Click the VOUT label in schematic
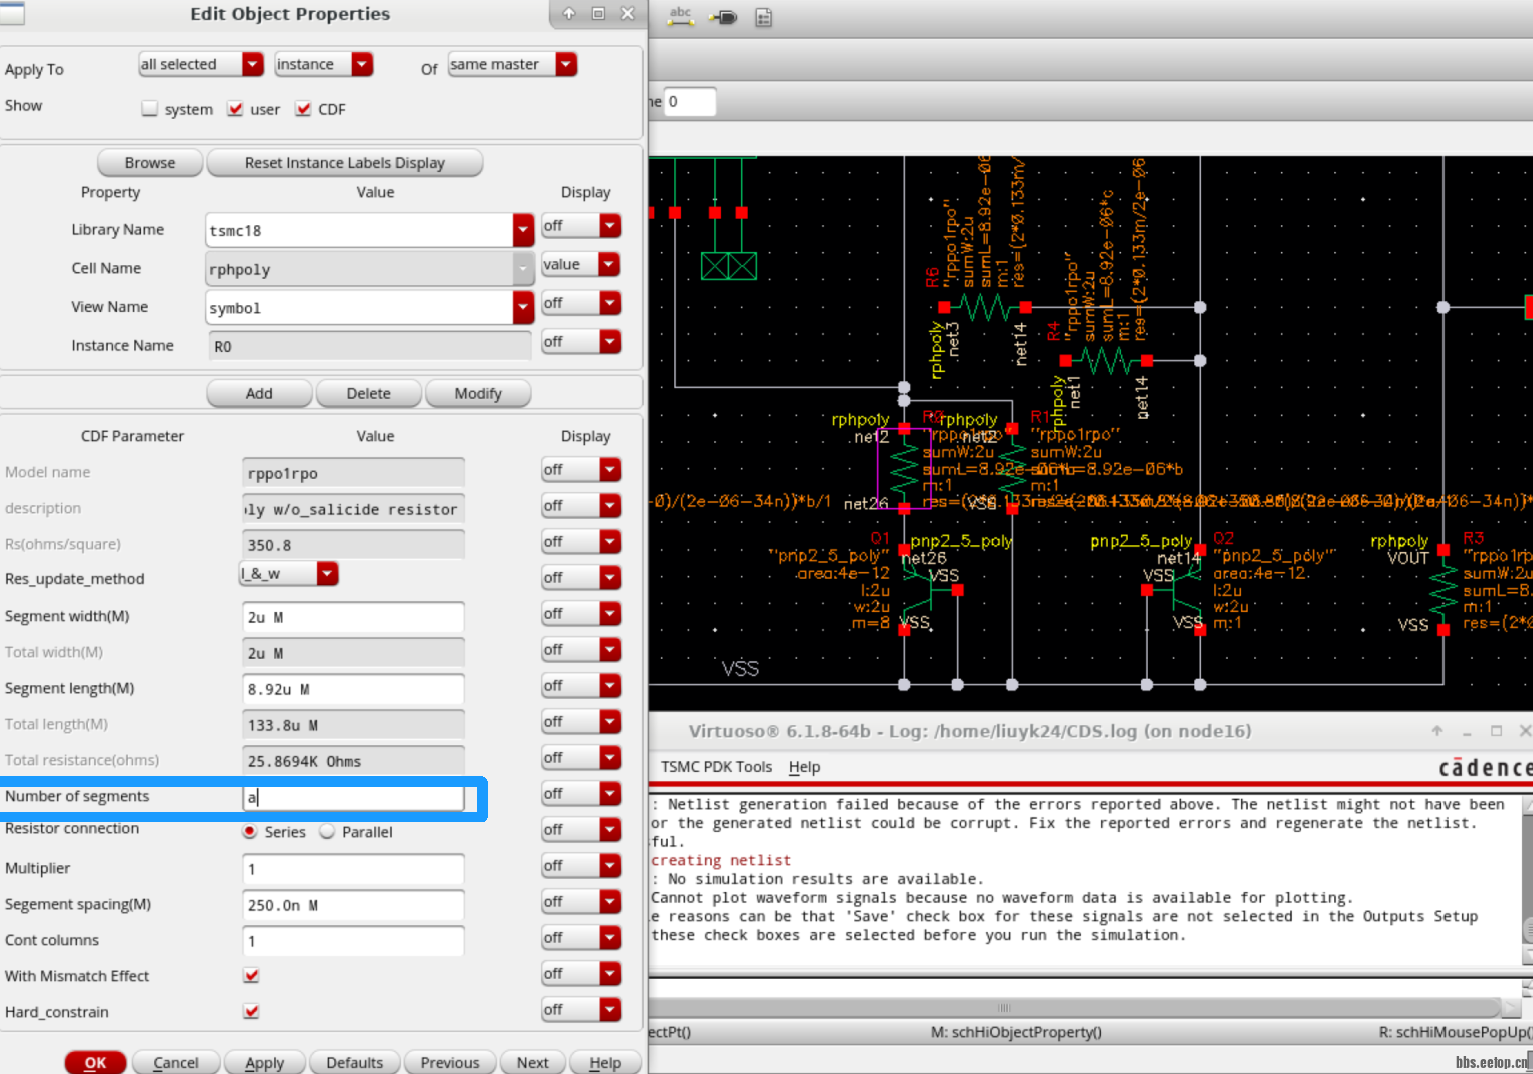Viewport: 1533px width, 1074px height. click(x=1407, y=558)
